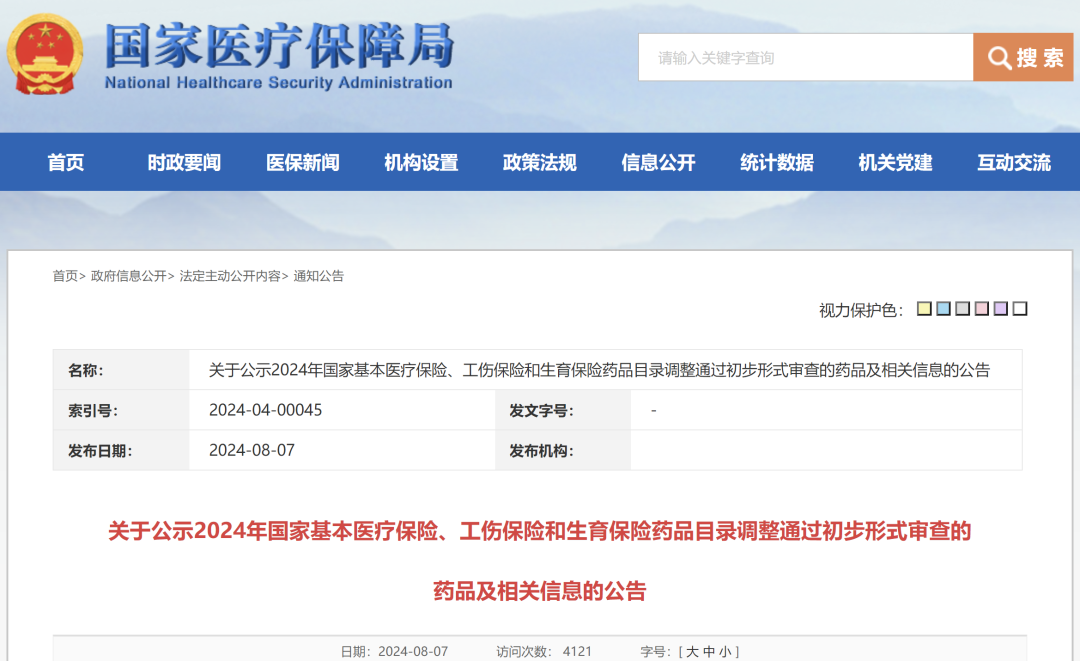Open the 政策法规 navigation item
Image resolution: width=1080 pixels, height=661 pixels.
coord(539,162)
